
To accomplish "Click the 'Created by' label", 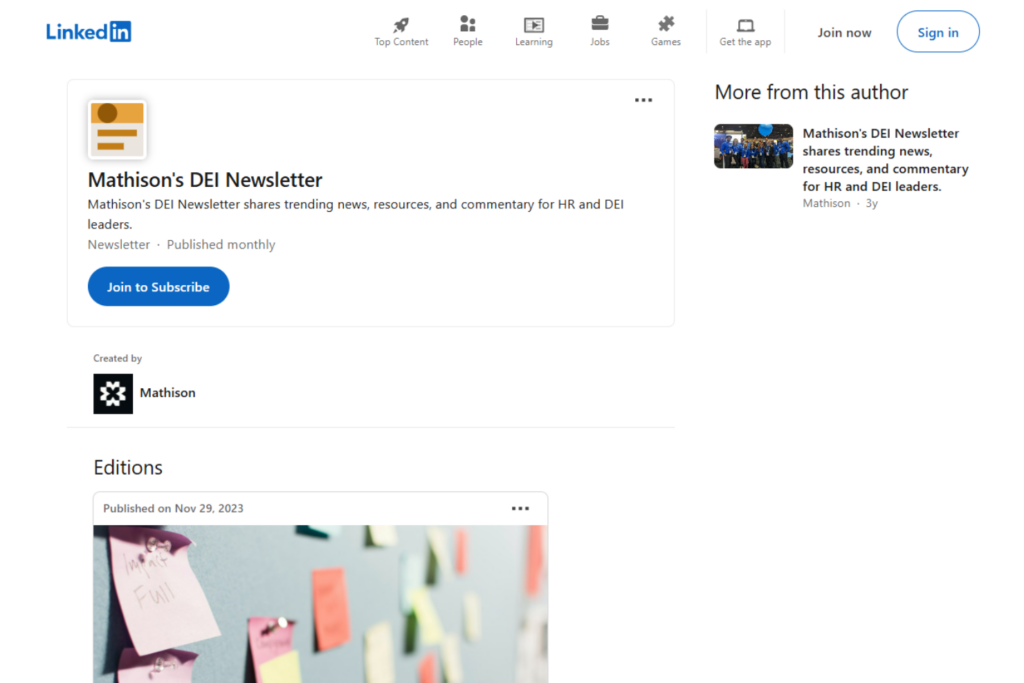I will point(118,358).
